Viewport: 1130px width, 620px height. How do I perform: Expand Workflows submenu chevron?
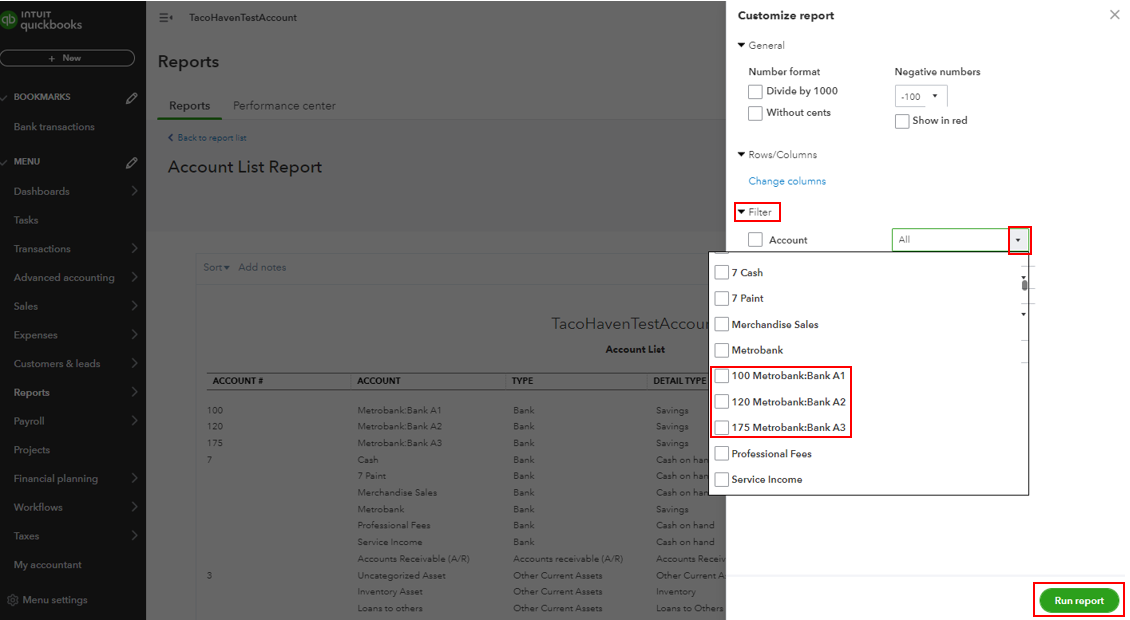134,508
